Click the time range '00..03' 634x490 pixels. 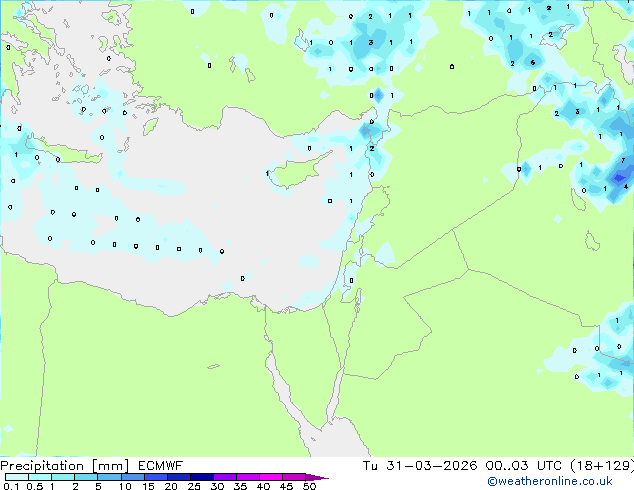point(507,466)
